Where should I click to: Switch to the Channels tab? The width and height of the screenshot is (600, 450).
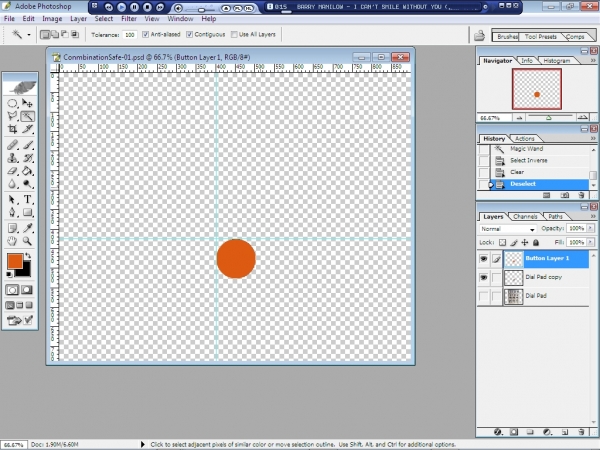(x=525, y=217)
